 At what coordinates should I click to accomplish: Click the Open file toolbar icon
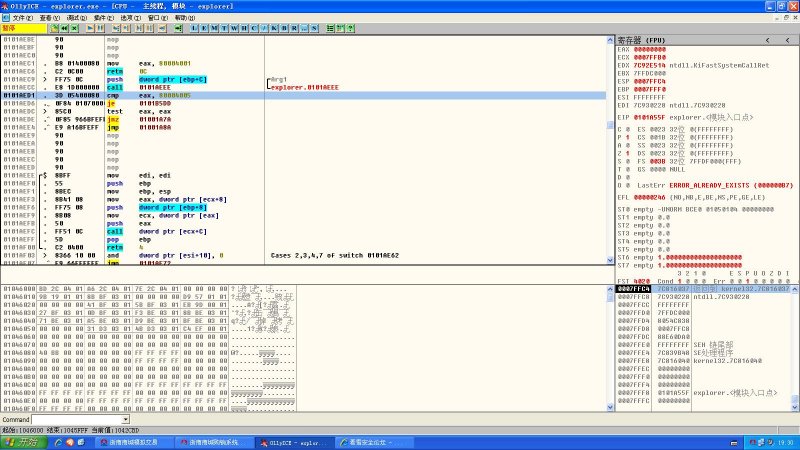click(54, 28)
